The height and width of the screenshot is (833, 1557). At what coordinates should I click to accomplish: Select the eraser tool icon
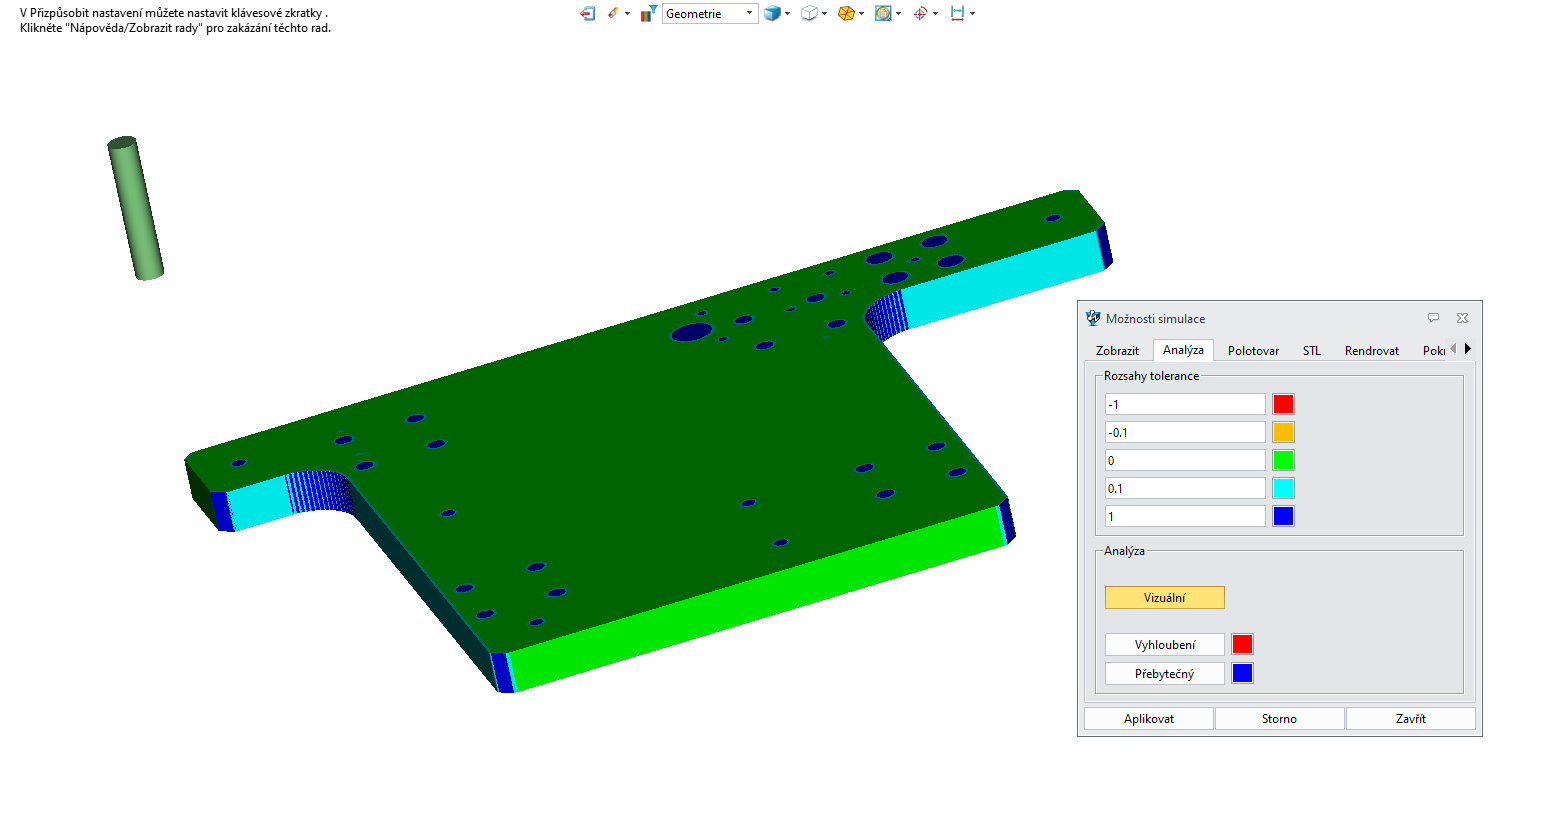tap(613, 14)
